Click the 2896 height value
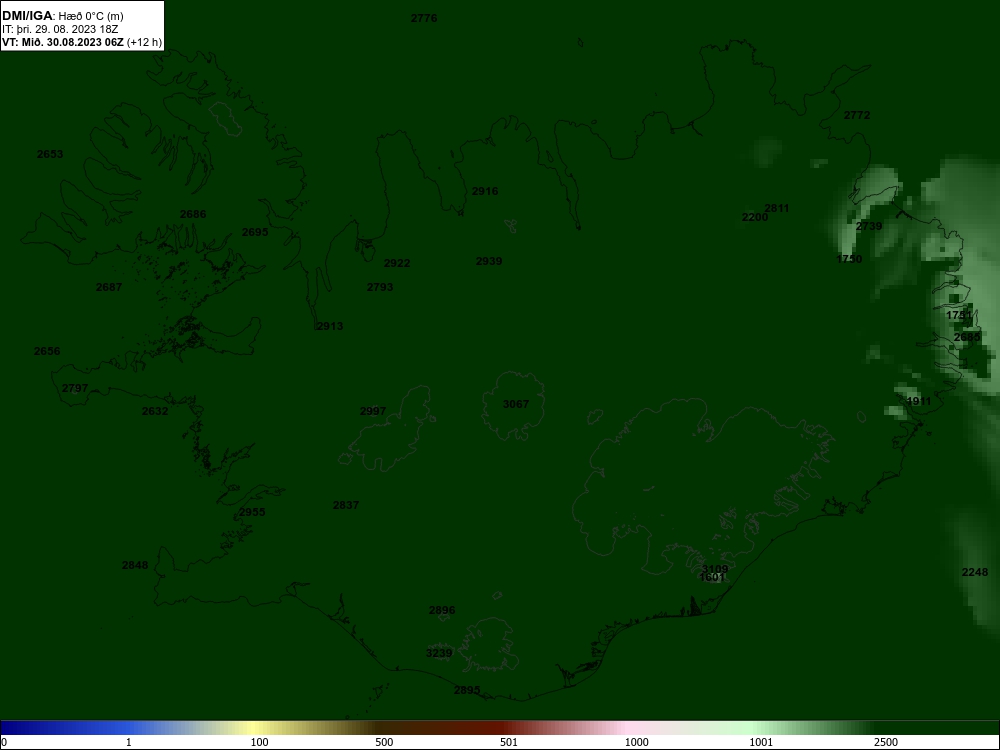Image resolution: width=1000 pixels, height=750 pixels. (442, 610)
